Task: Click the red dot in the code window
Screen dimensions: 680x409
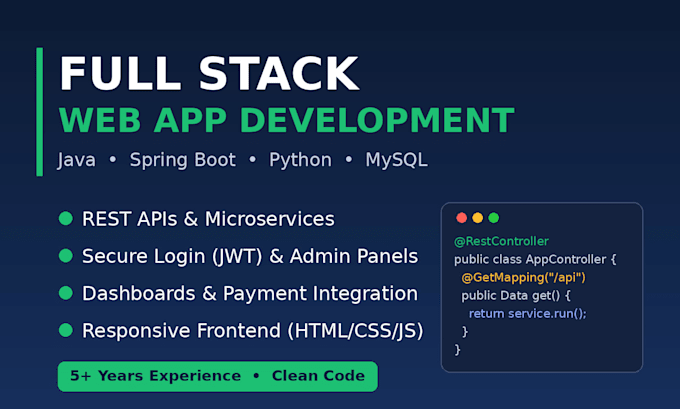Action: pyautogui.click(x=461, y=218)
